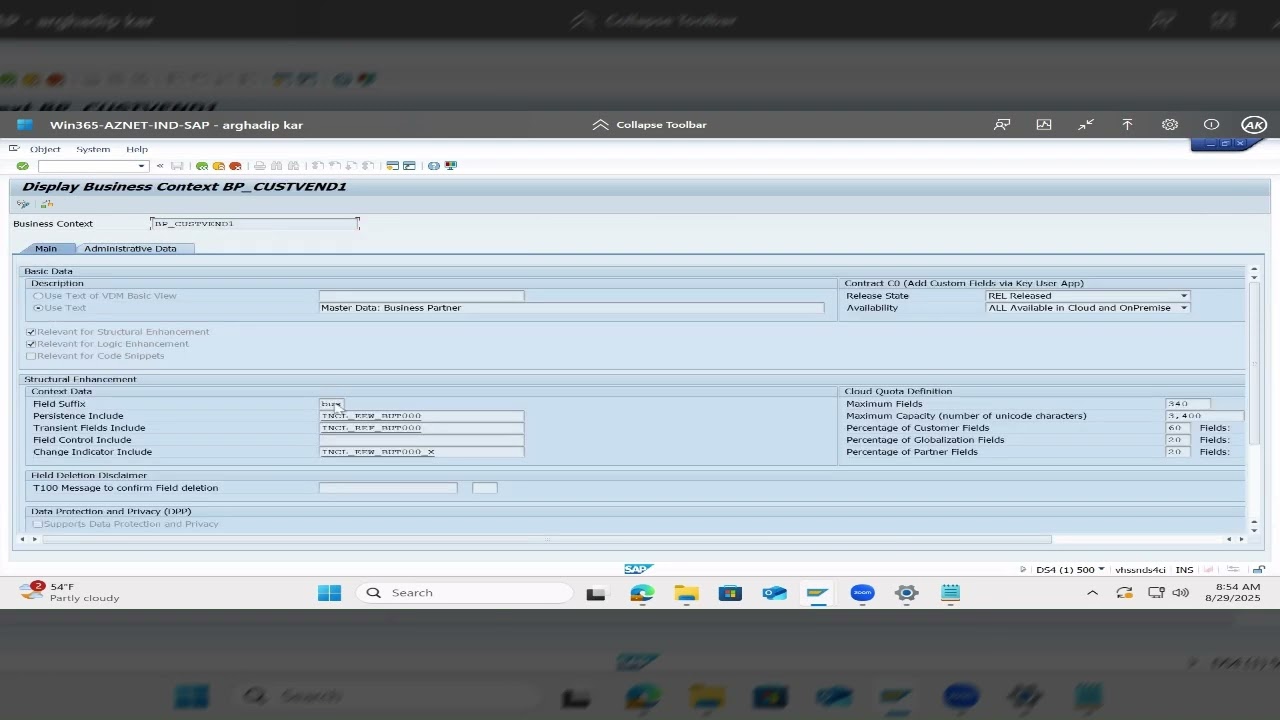Viewport: 1280px width, 720px height.
Task: Click the lock icon in SAP status bar
Action: click(1258, 569)
